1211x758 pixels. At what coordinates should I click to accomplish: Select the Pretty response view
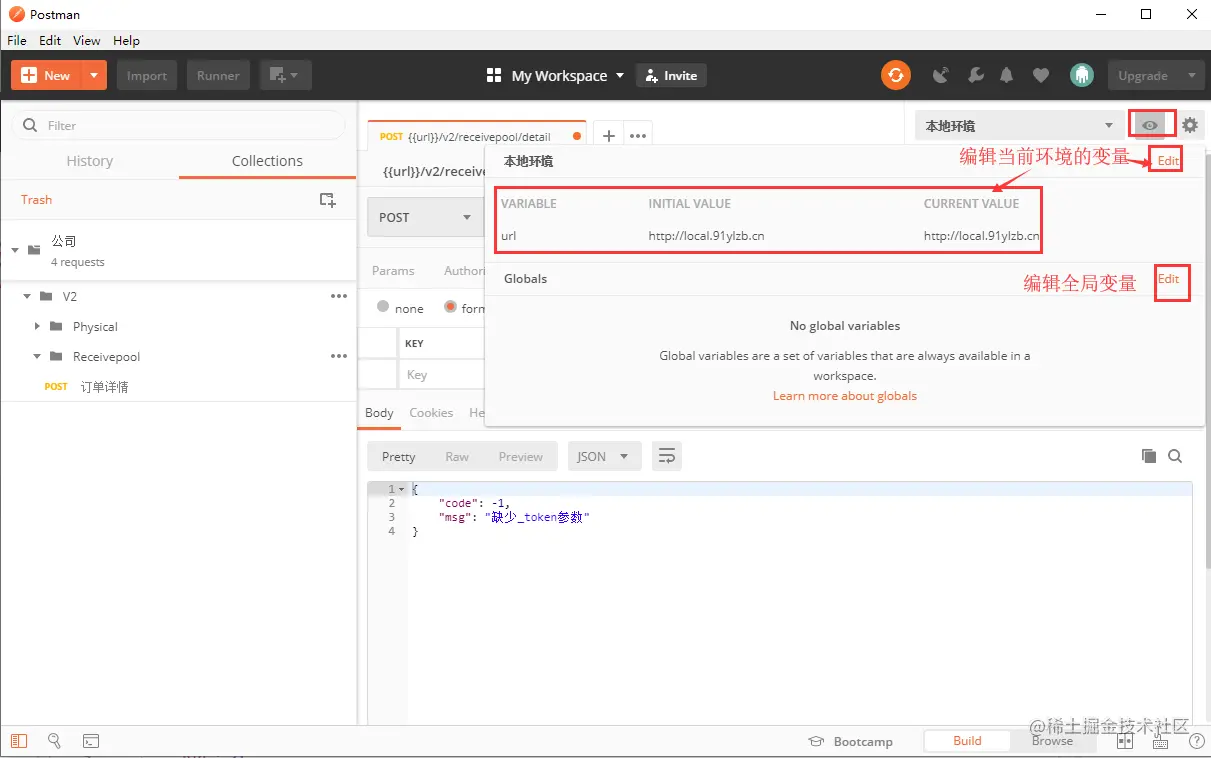coord(398,457)
